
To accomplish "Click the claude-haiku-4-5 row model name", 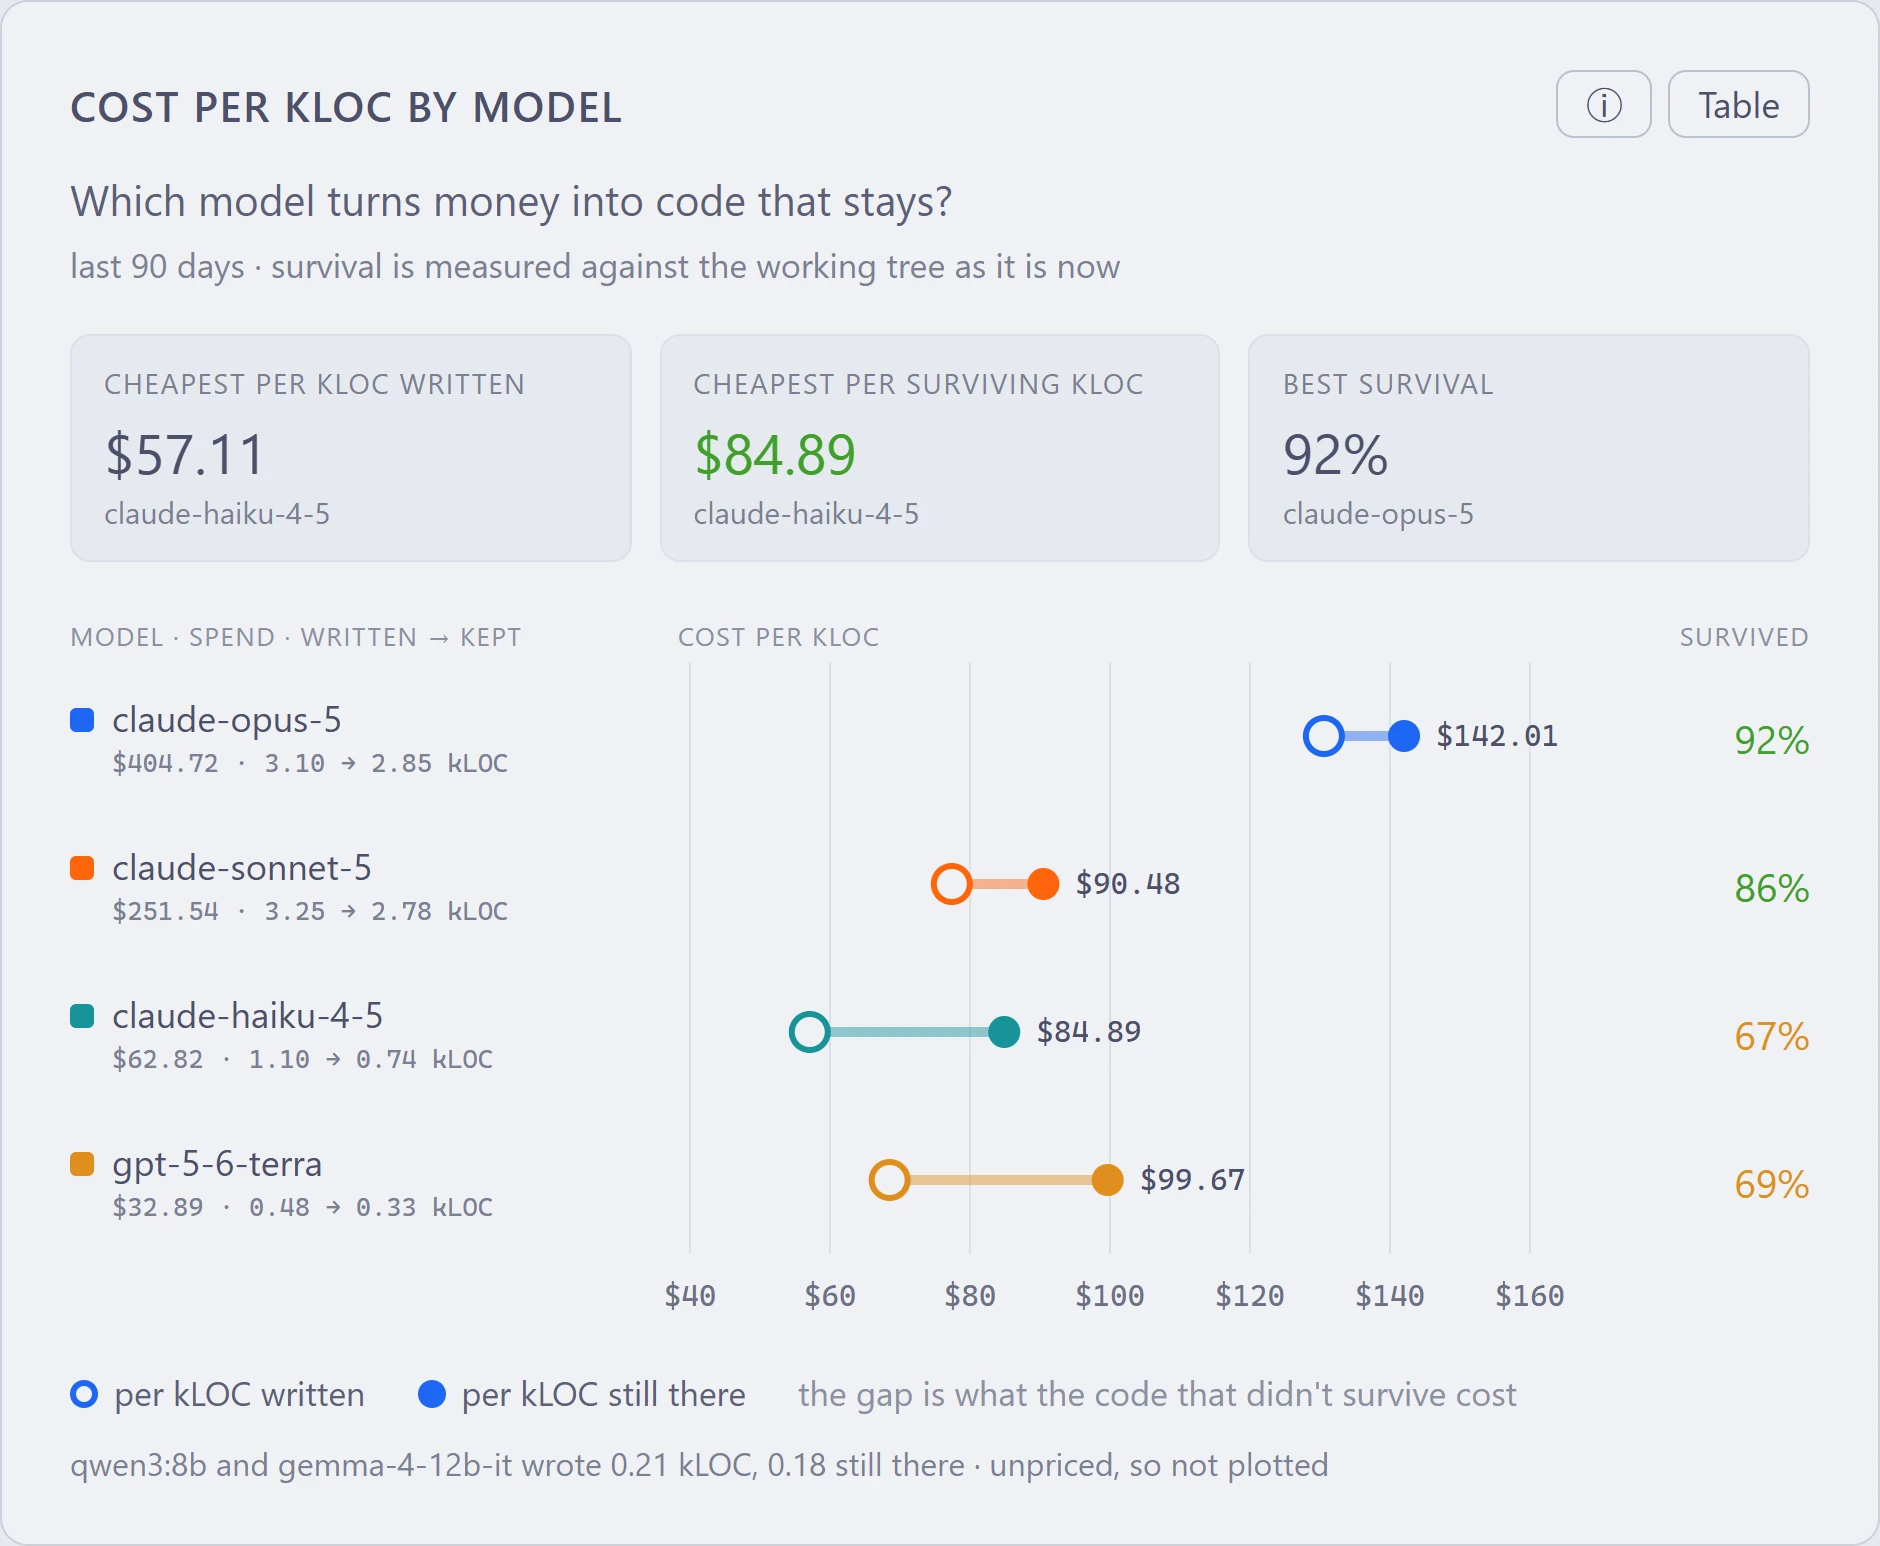I will (248, 1016).
